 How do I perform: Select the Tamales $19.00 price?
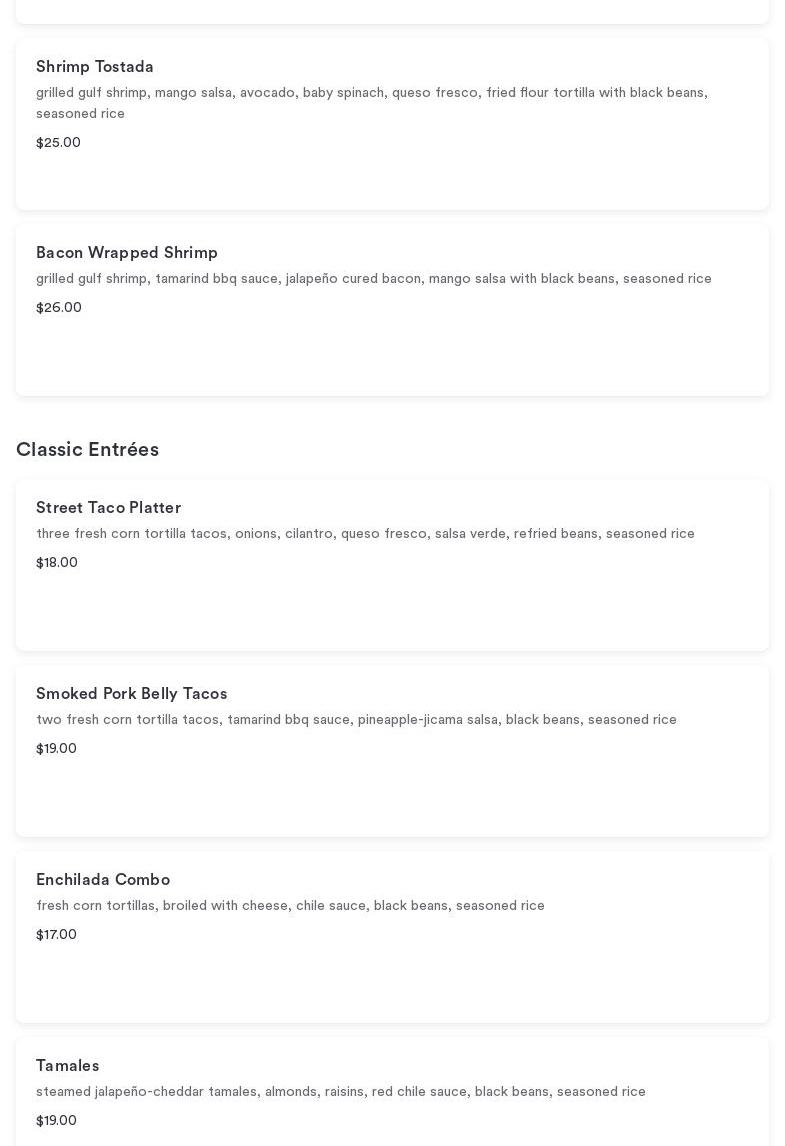(x=56, y=1121)
